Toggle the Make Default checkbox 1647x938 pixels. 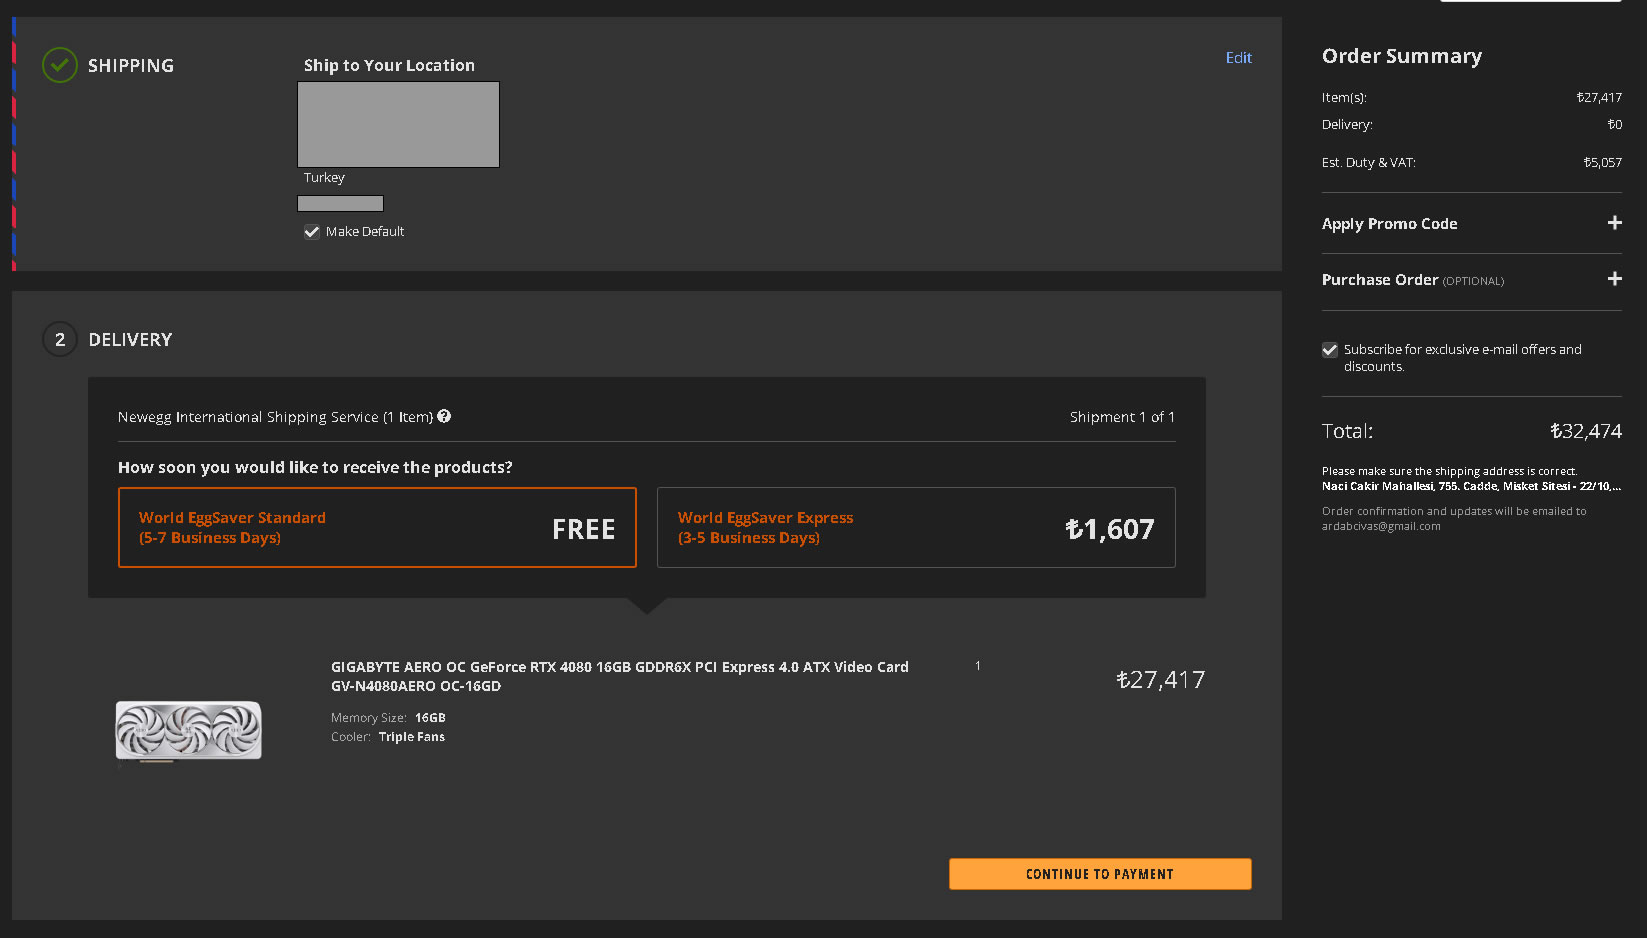click(312, 231)
